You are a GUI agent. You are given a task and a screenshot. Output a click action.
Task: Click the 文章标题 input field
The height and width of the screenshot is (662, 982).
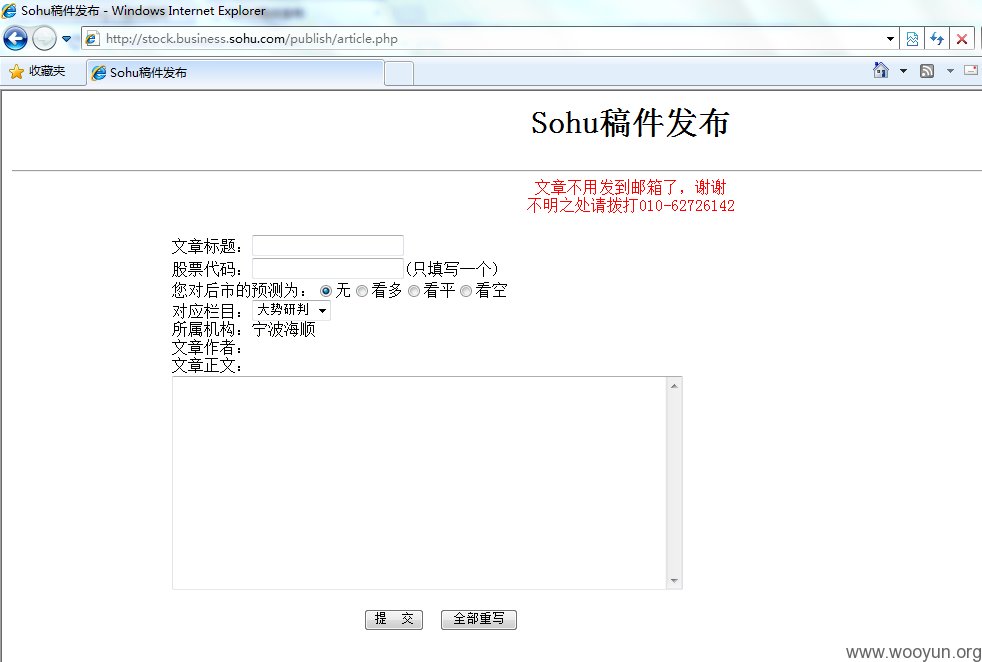point(328,246)
